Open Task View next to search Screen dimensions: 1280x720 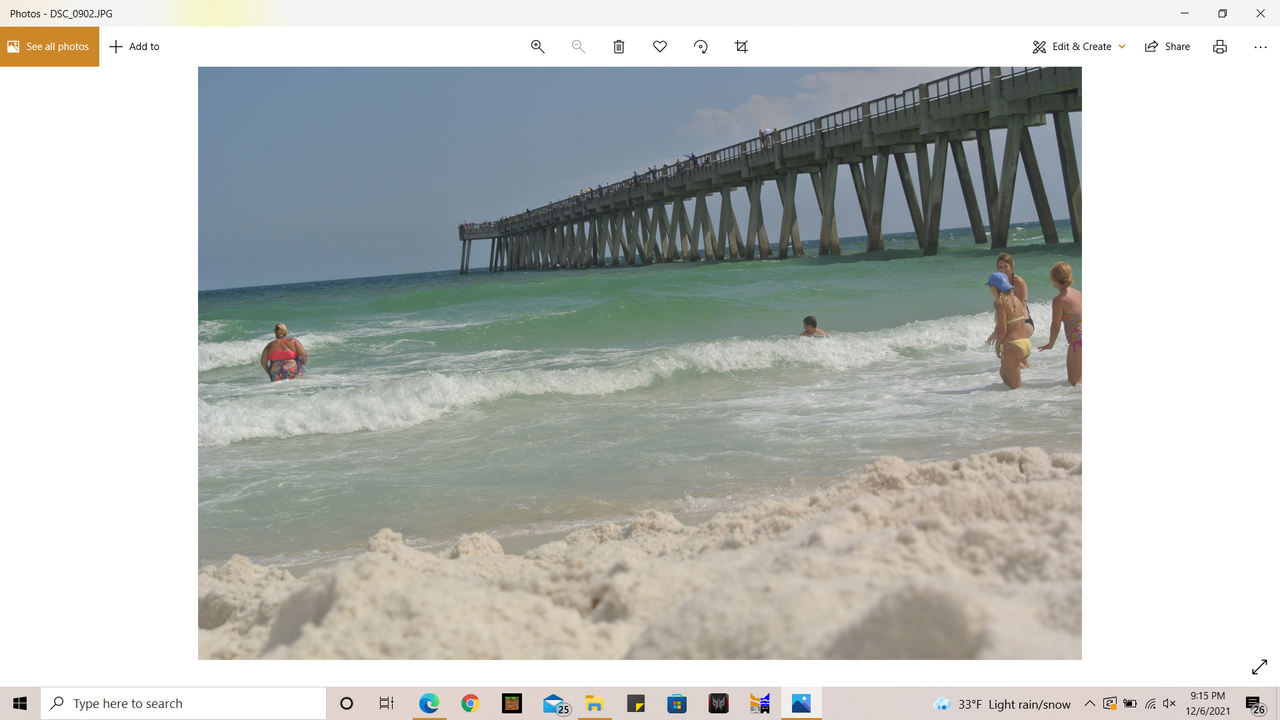tap(387, 703)
